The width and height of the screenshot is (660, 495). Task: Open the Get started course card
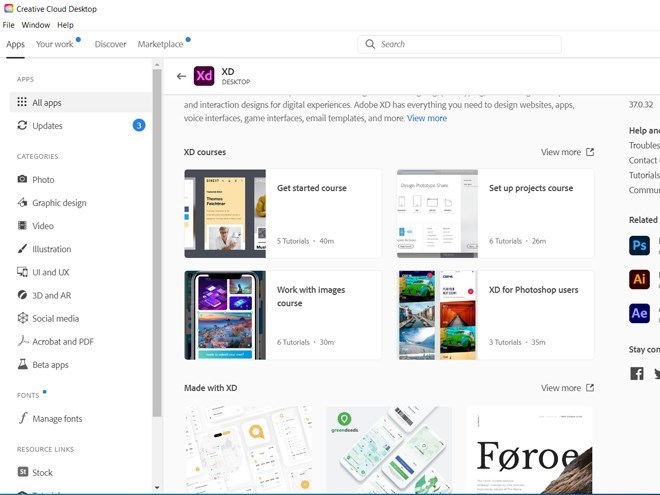pyautogui.click(x=283, y=214)
